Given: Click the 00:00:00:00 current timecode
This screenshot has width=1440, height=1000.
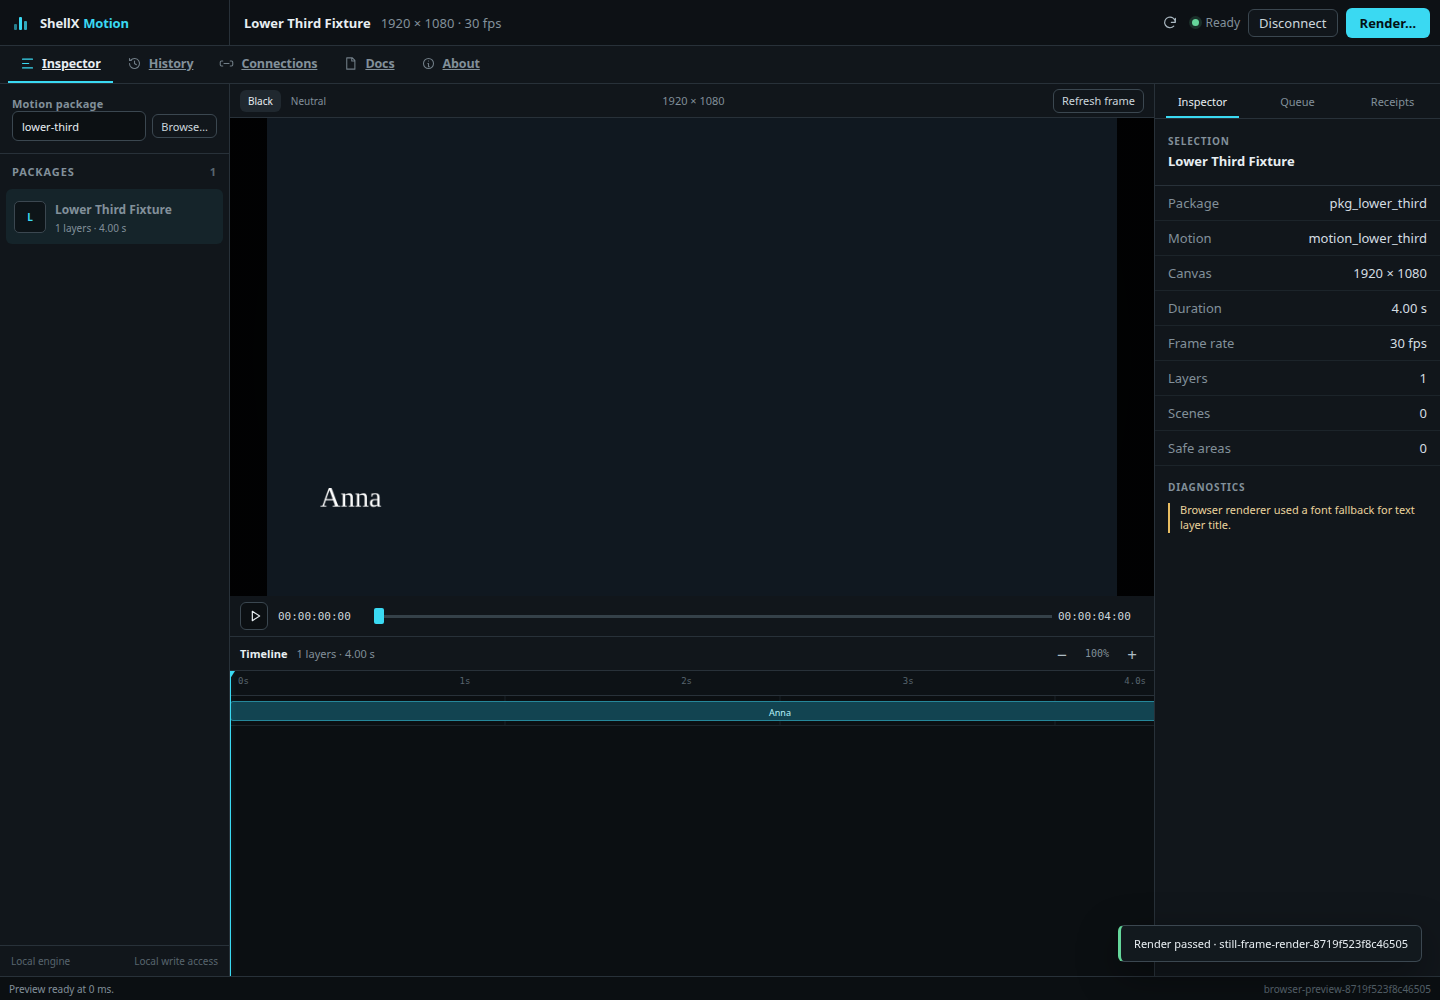Looking at the screenshot, I should tap(314, 616).
